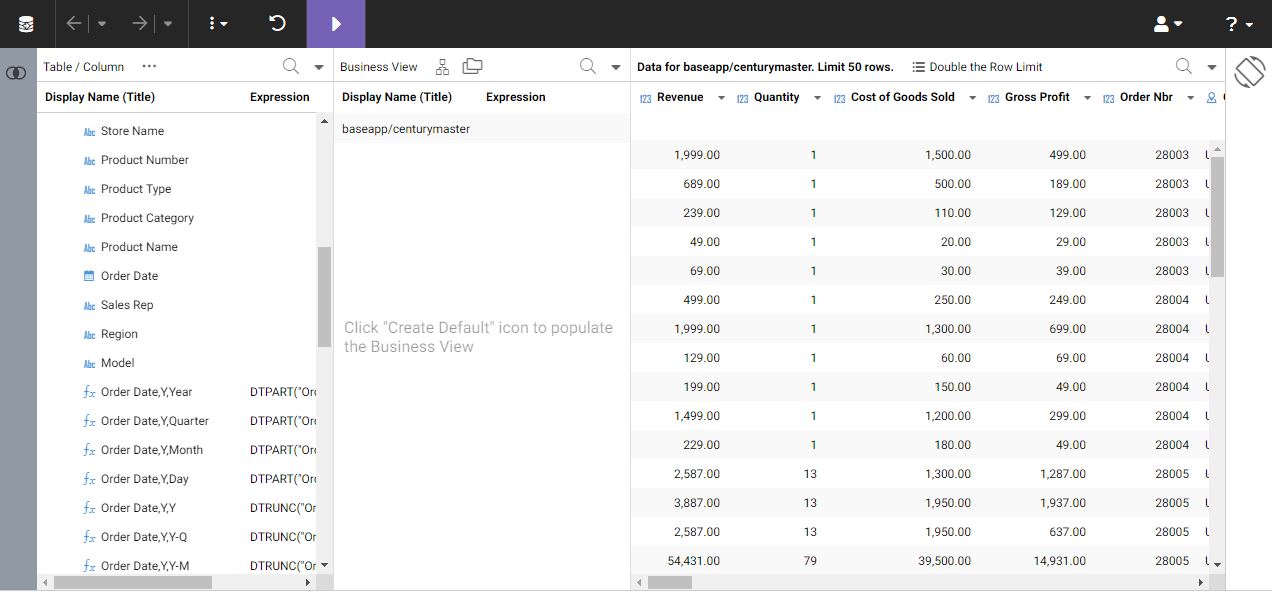1272x592 pixels.
Task: Select the Order Date field
Action: pos(129,276)
